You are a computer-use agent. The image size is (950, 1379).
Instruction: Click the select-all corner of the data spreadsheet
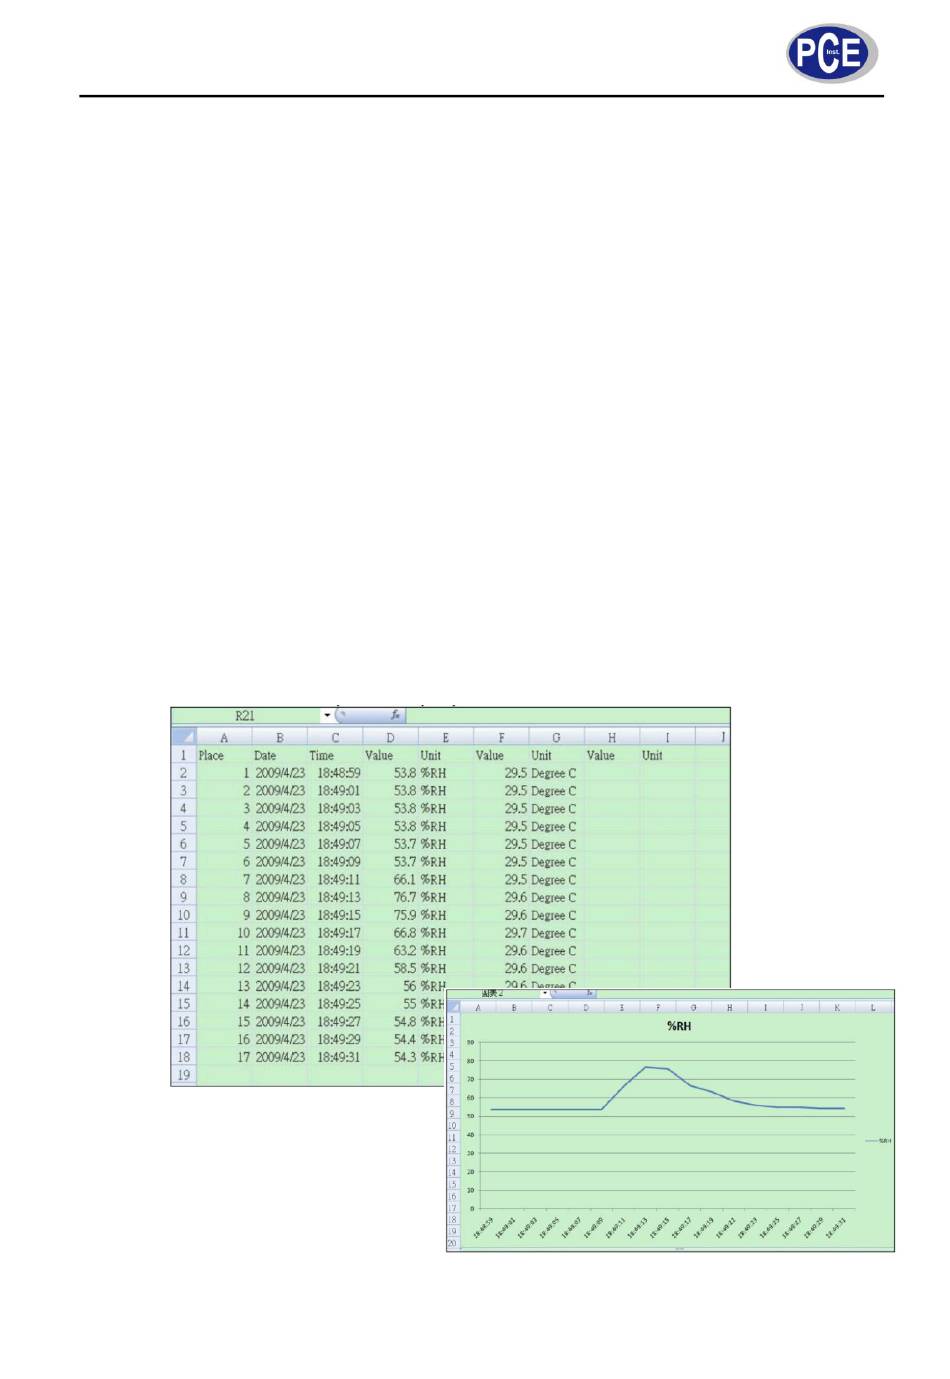pos(183,737)
